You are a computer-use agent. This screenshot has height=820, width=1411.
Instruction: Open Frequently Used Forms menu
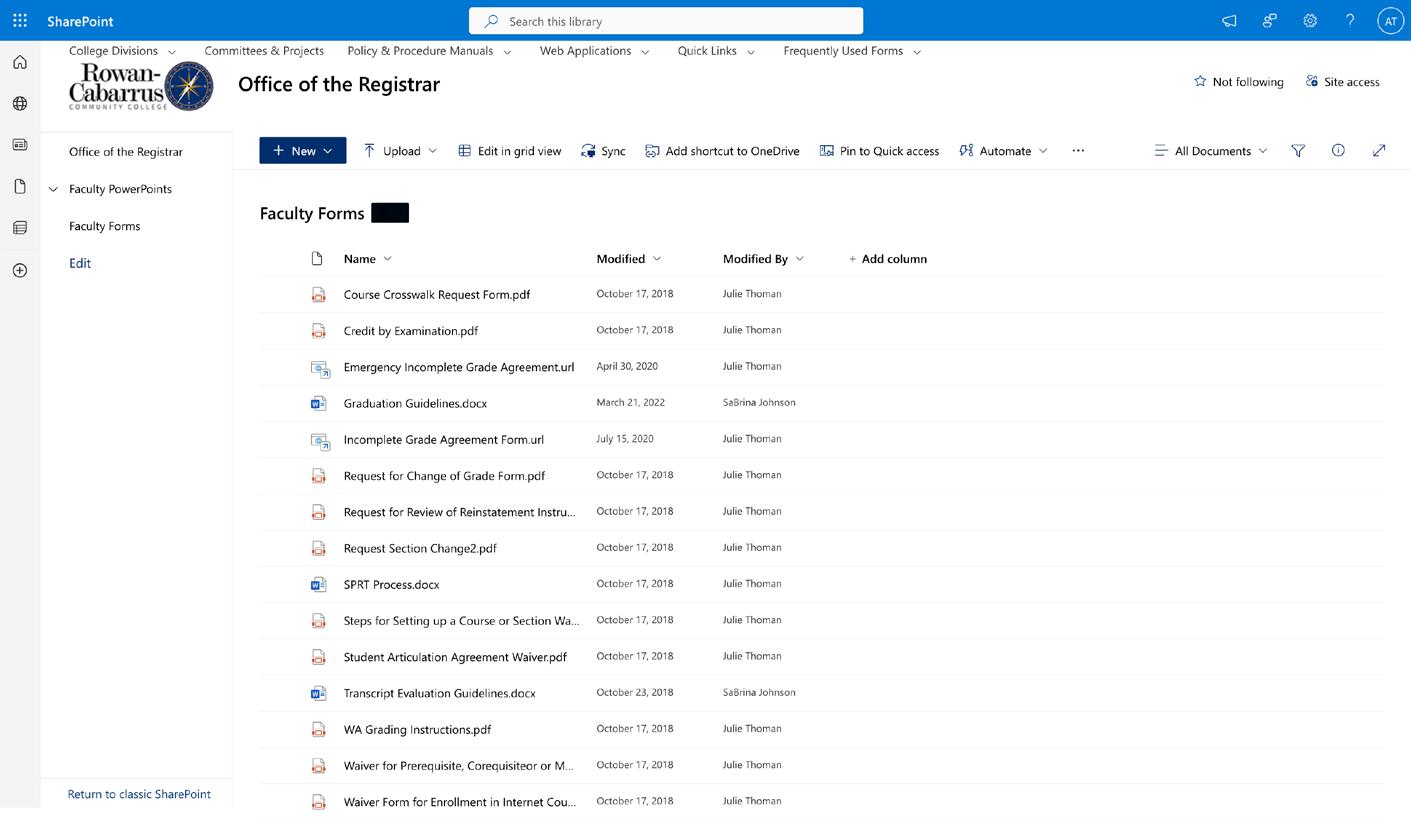853,51
